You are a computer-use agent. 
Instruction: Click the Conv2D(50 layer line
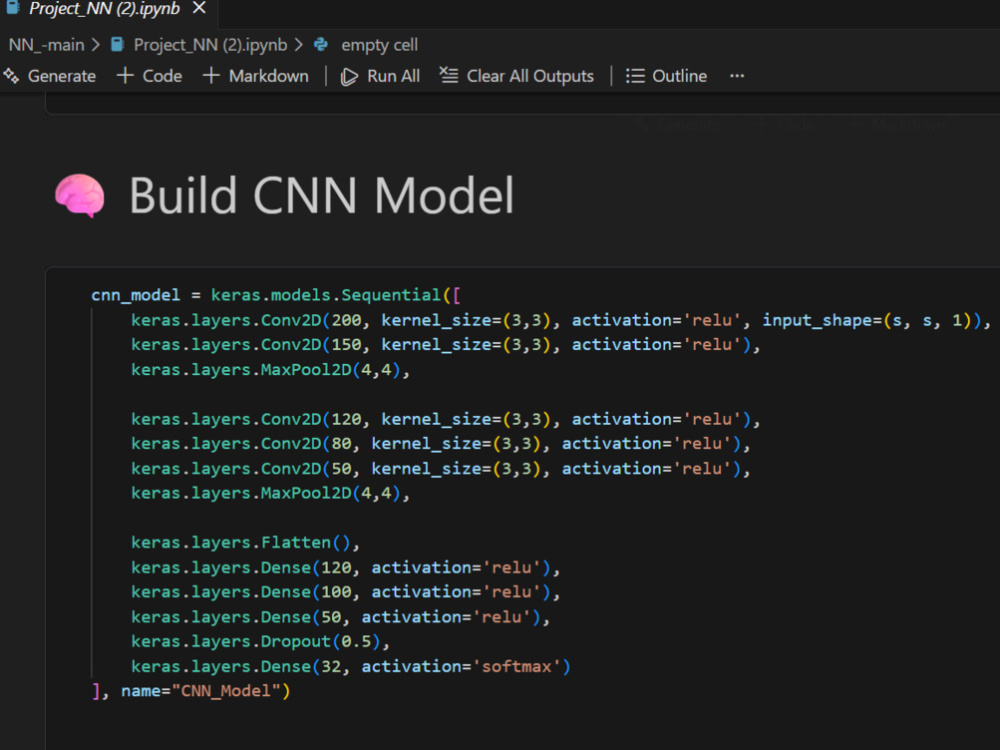pyautogui.click(x=441, y=469)
